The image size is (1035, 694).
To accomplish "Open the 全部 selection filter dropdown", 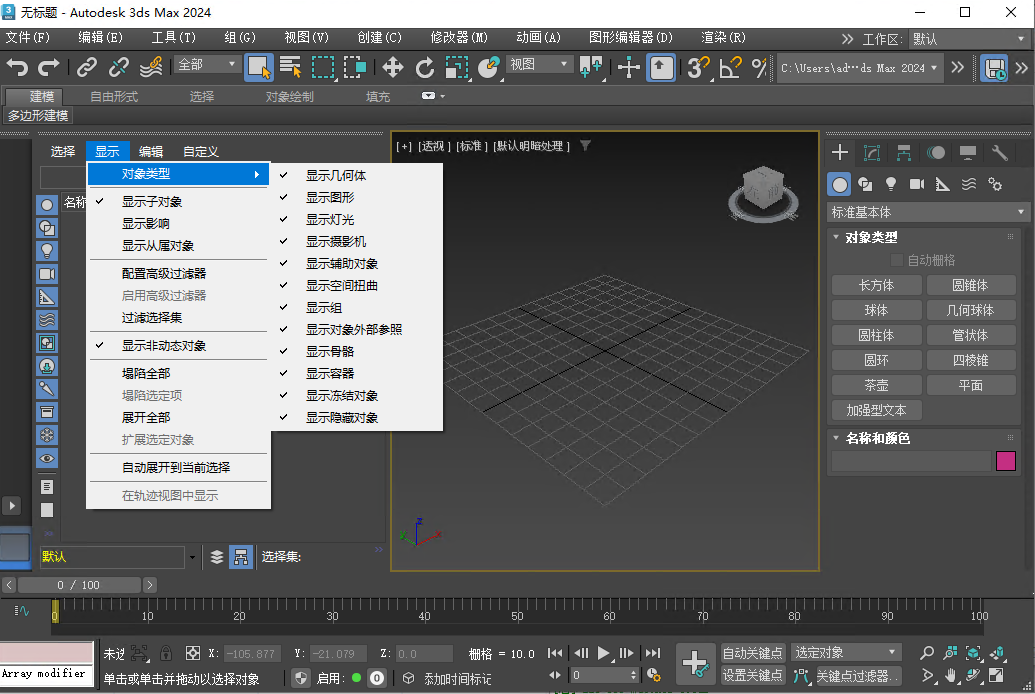I will click(207, 62).
